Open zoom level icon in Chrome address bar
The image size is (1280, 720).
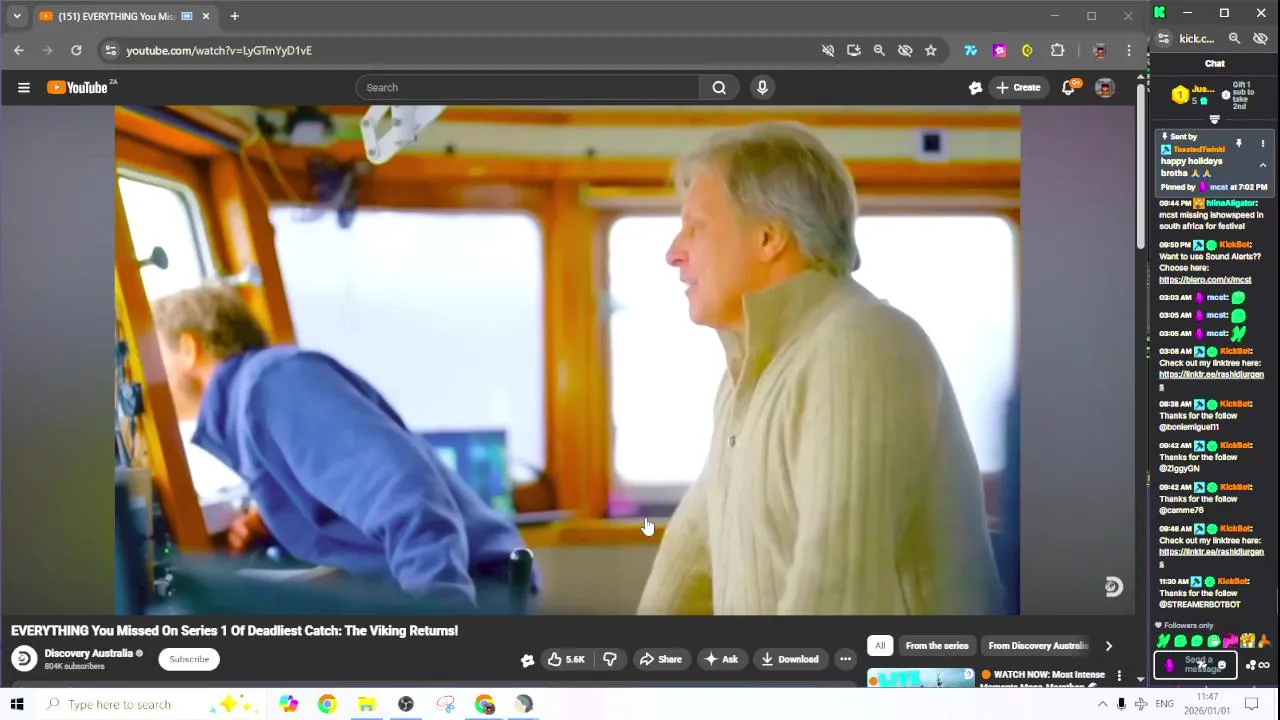pyautogui.click(x=879, y=50)
